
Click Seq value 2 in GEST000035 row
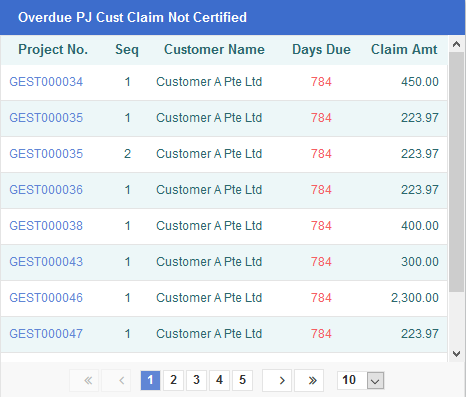(127, 154)
